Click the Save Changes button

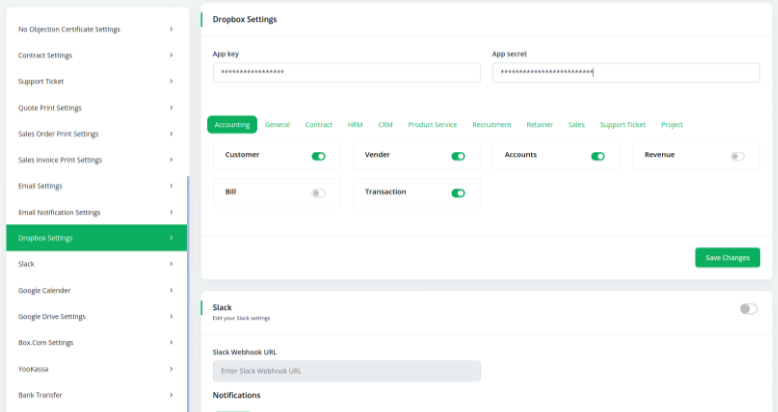727,258
